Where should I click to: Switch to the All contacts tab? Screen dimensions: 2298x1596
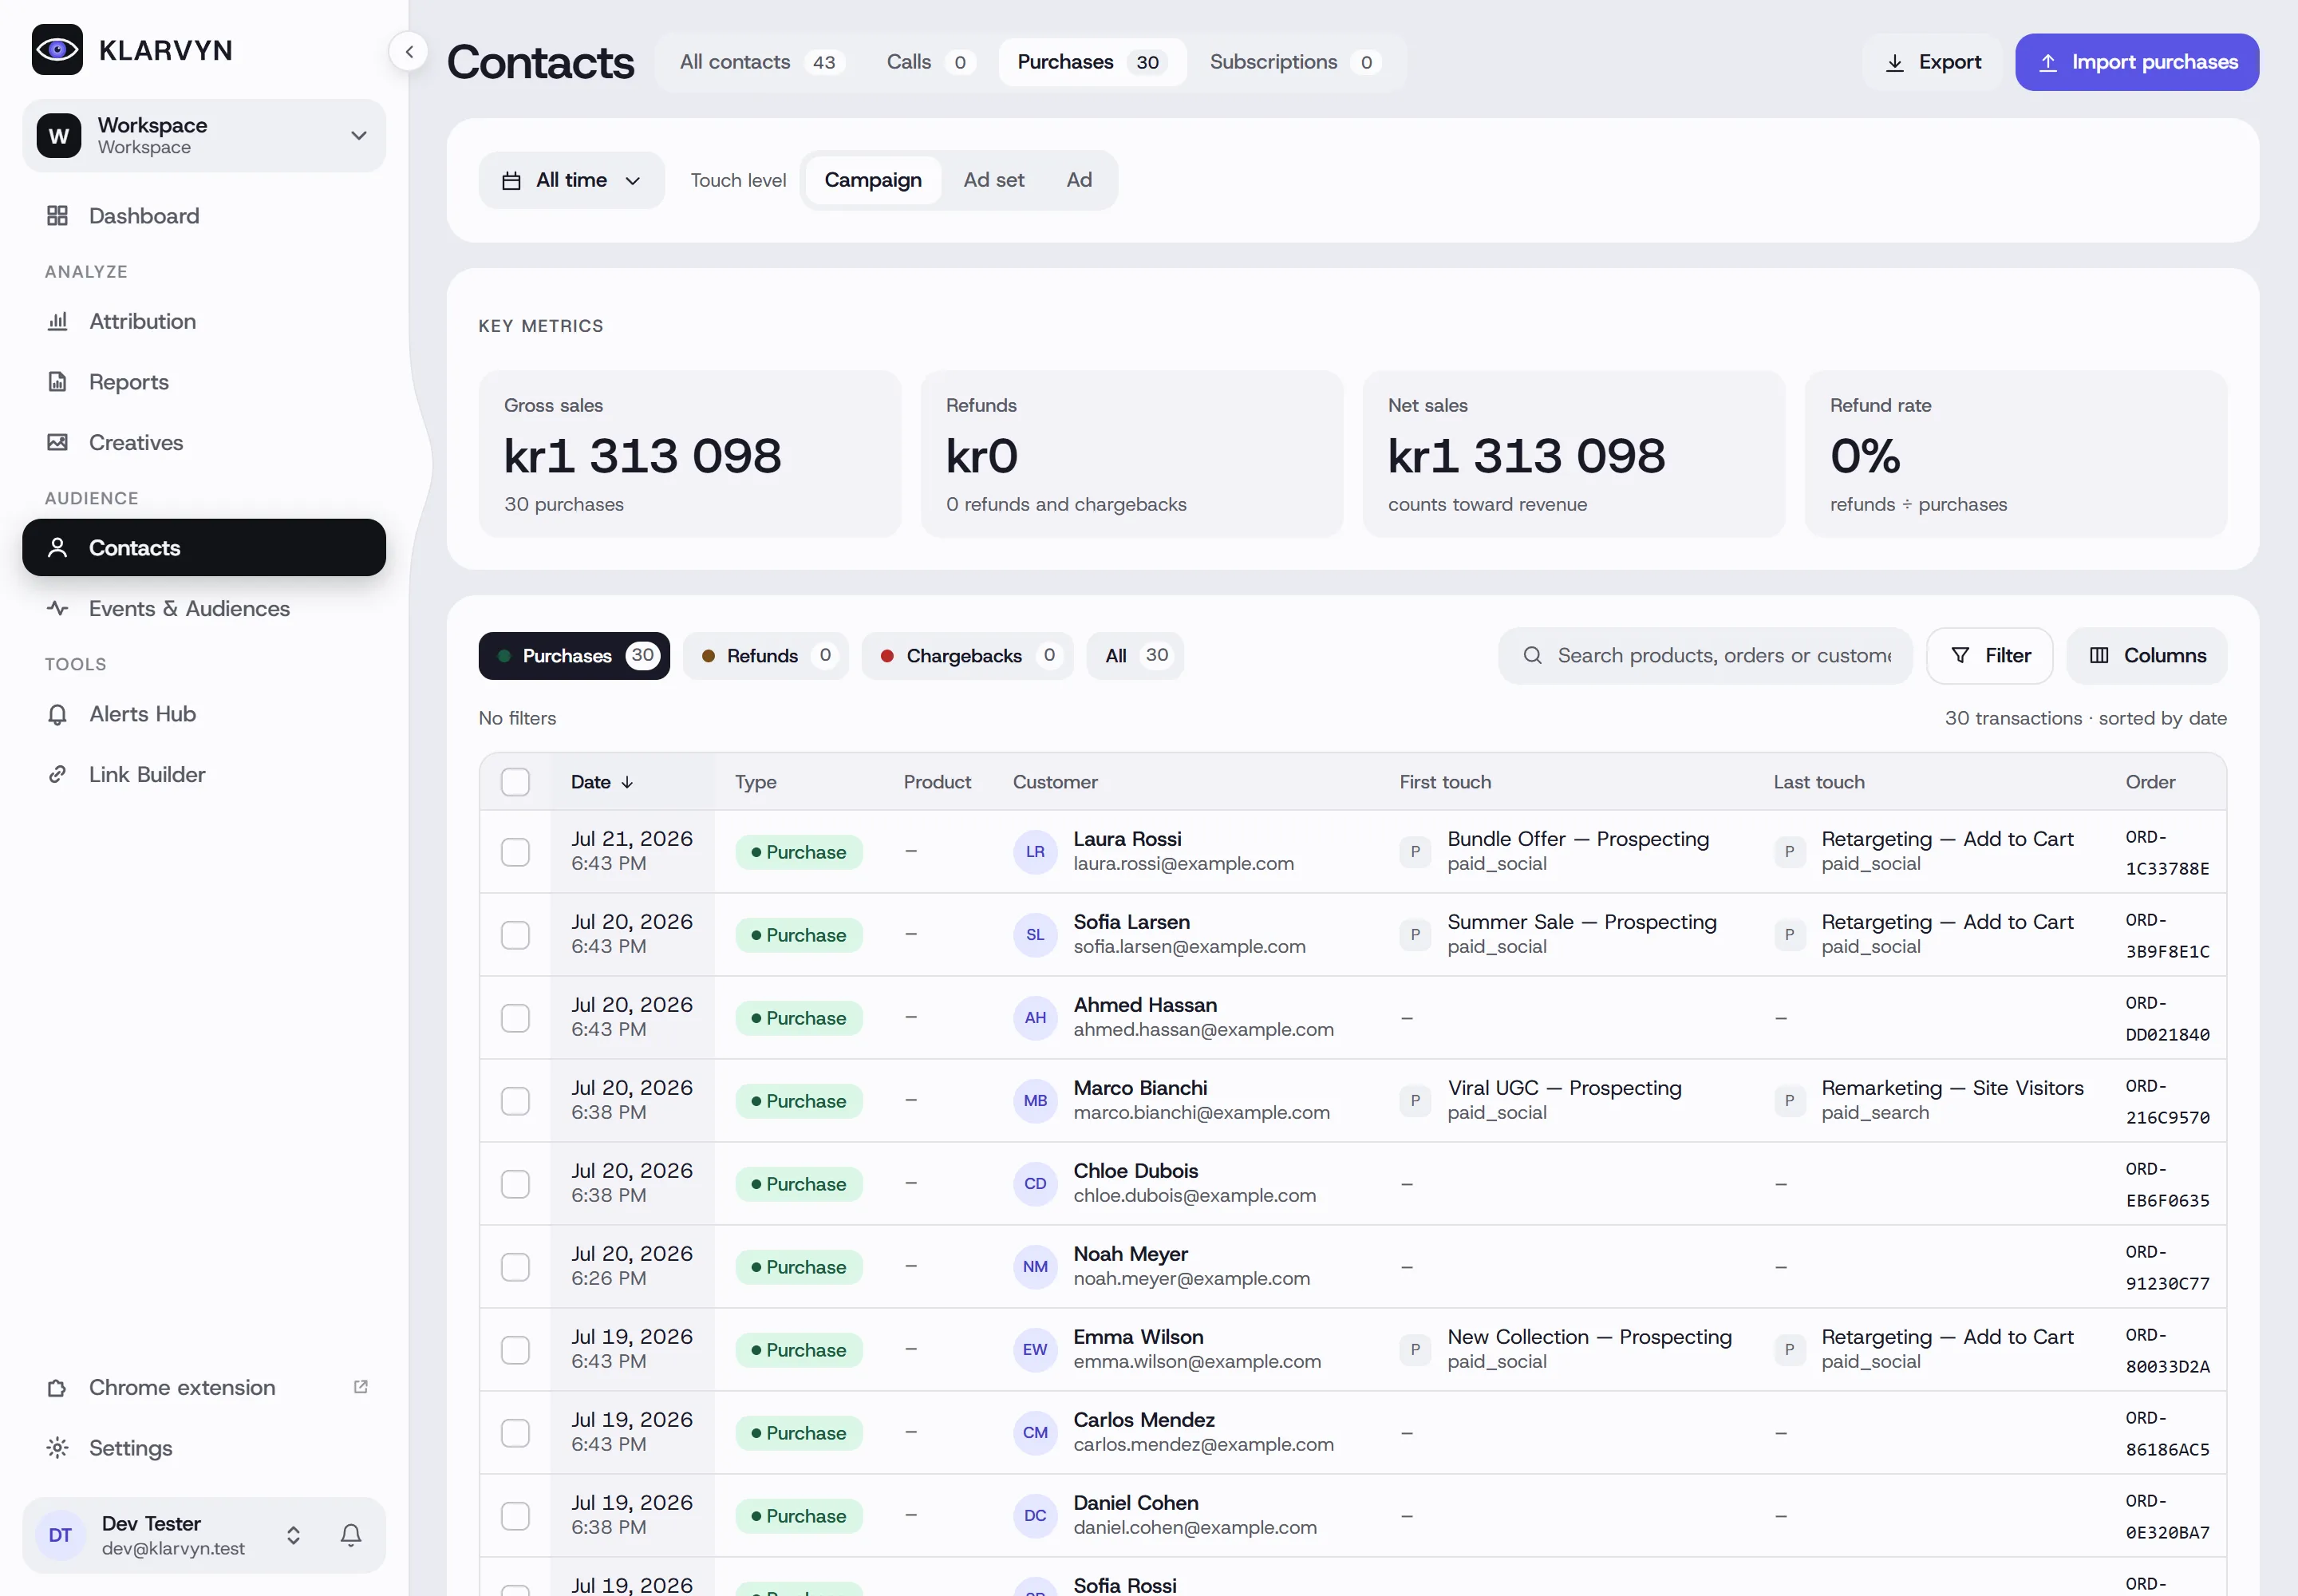coord(762,62)
